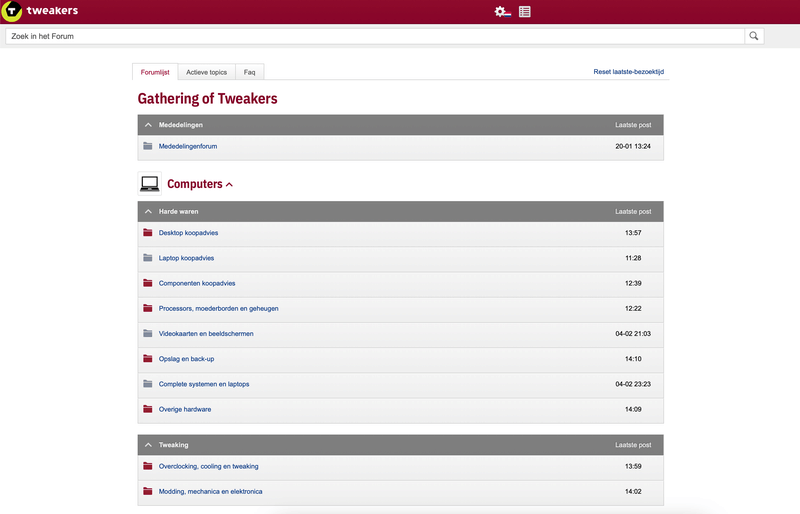Click the magnifier search button

click(754, 36)
